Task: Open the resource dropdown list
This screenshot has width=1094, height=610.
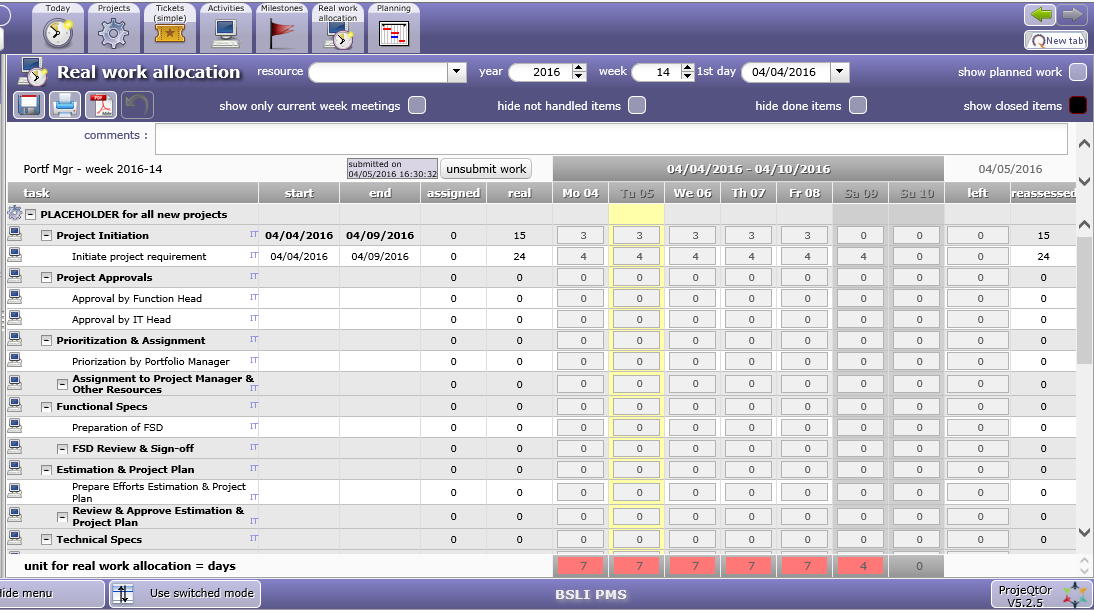Action: [x=457, y=72]
